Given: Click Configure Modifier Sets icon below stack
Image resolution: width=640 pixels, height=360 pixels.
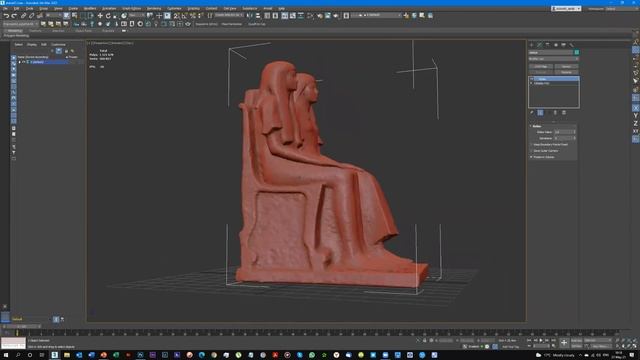Looking at the screenshot, I should 564,113.
